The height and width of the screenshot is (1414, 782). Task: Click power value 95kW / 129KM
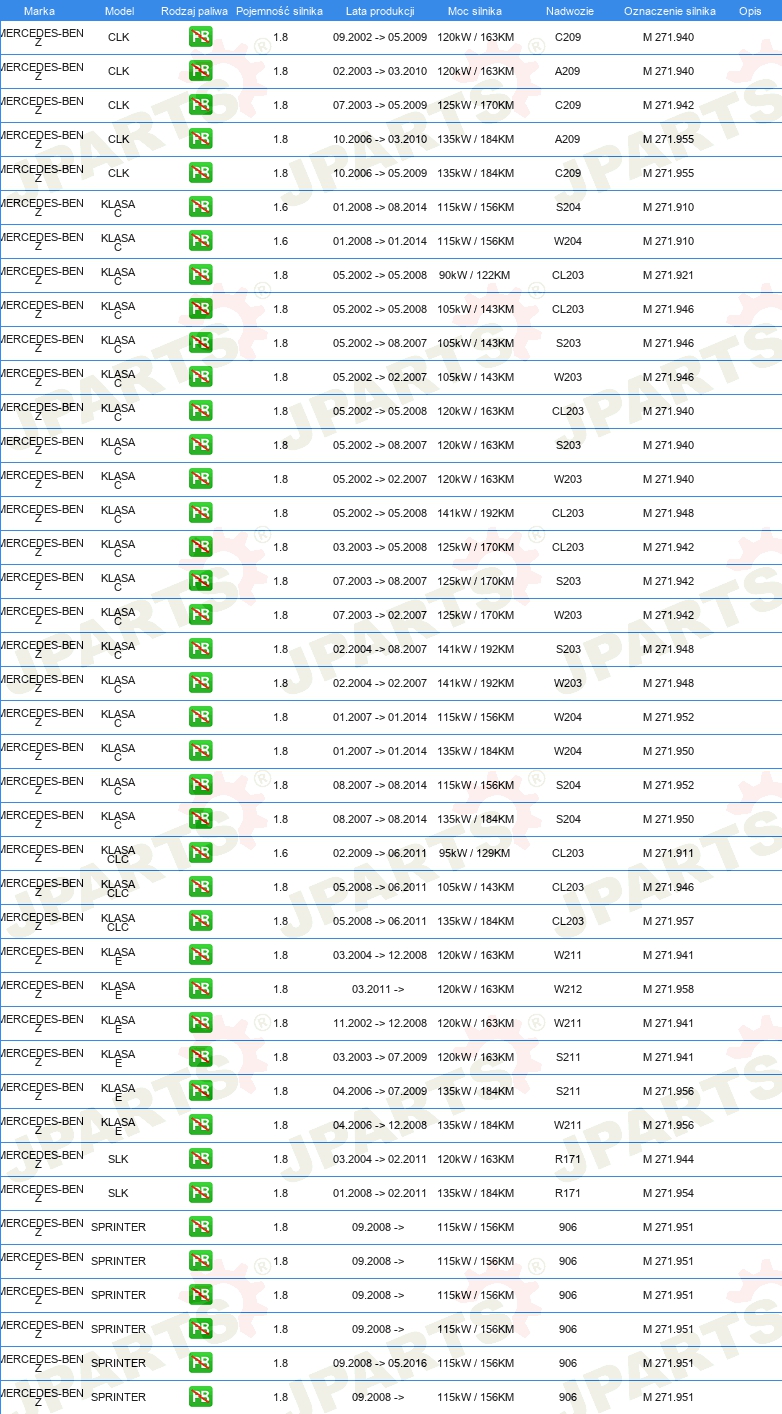coord(475,853)
